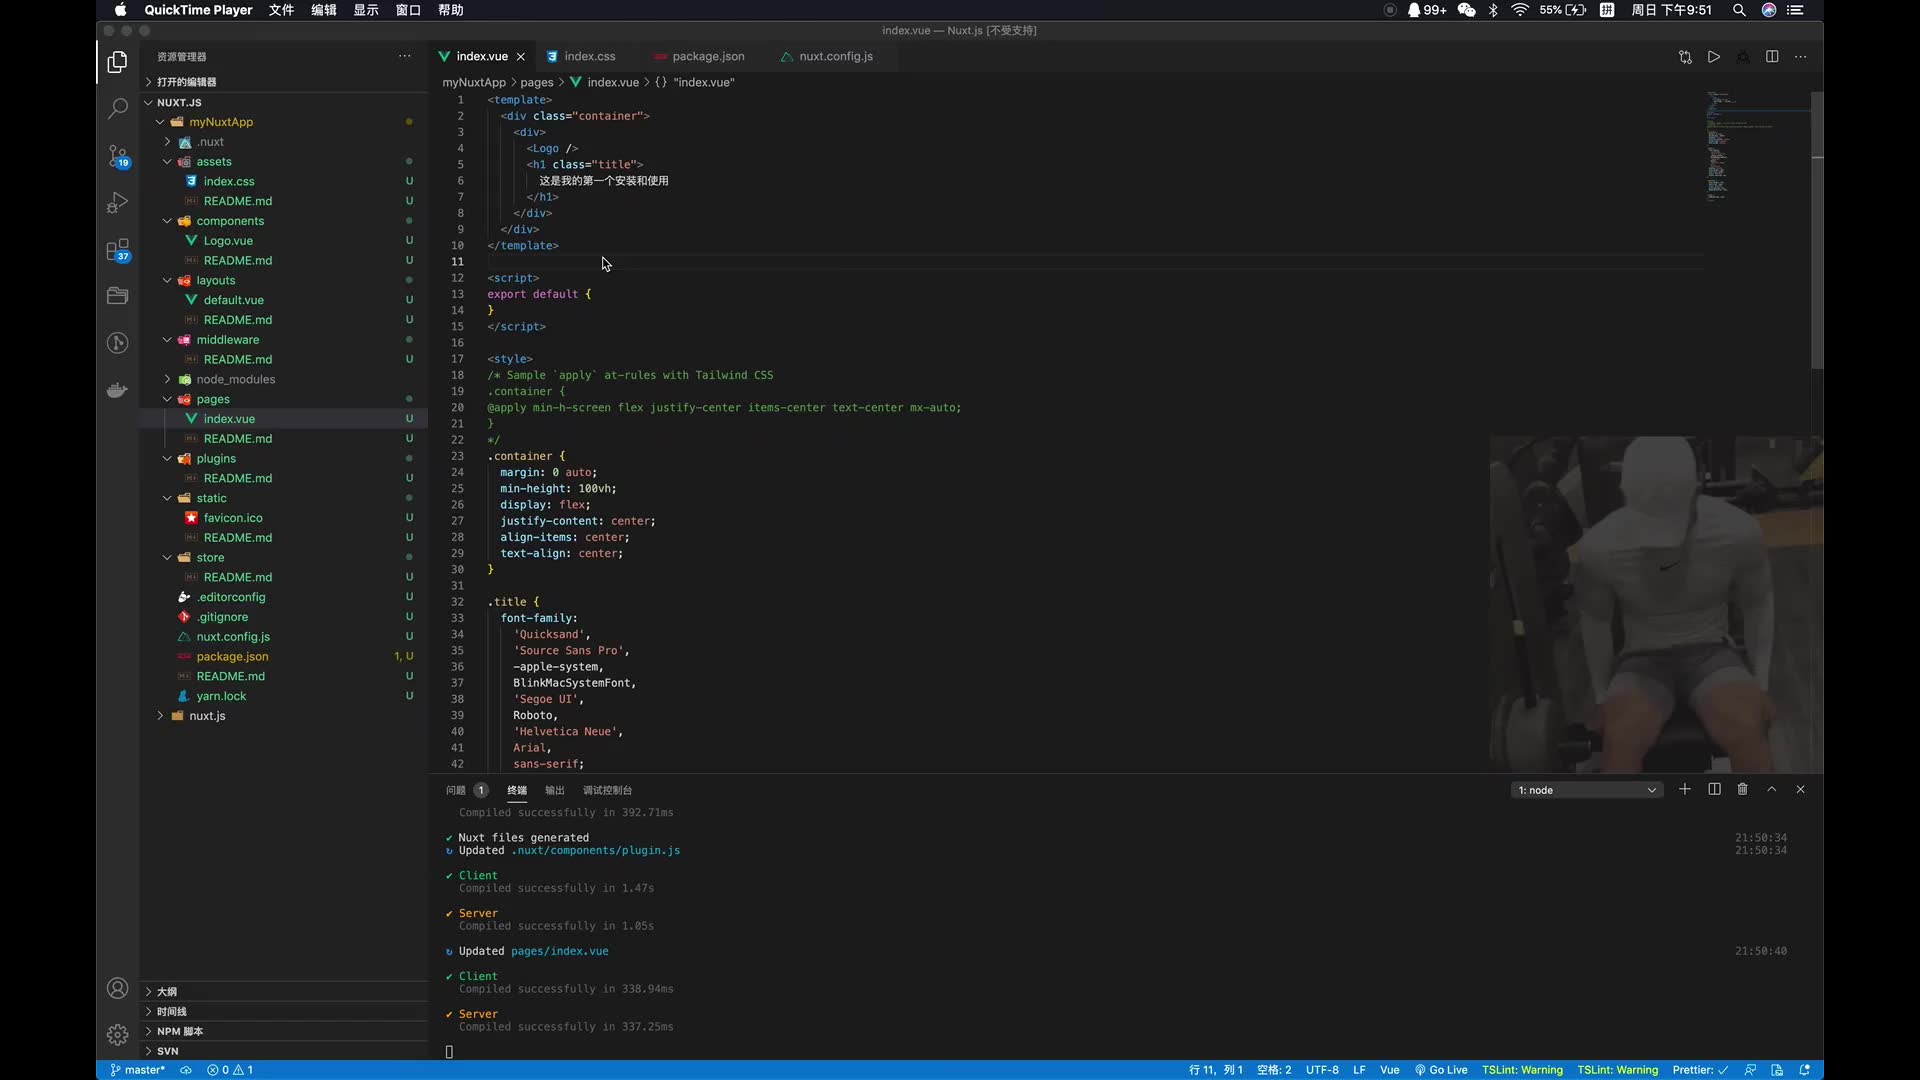
Task: Open the Run and Debug view
Action: 117,202
